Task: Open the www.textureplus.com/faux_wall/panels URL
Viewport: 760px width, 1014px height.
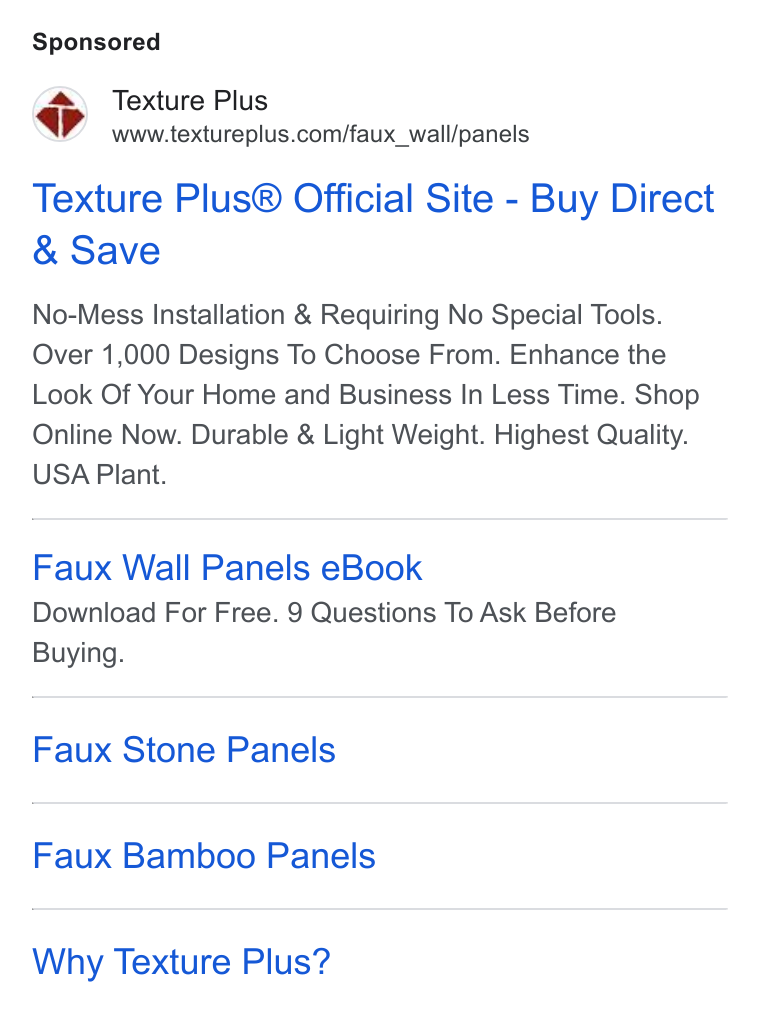Action: (x=320, y=135)
